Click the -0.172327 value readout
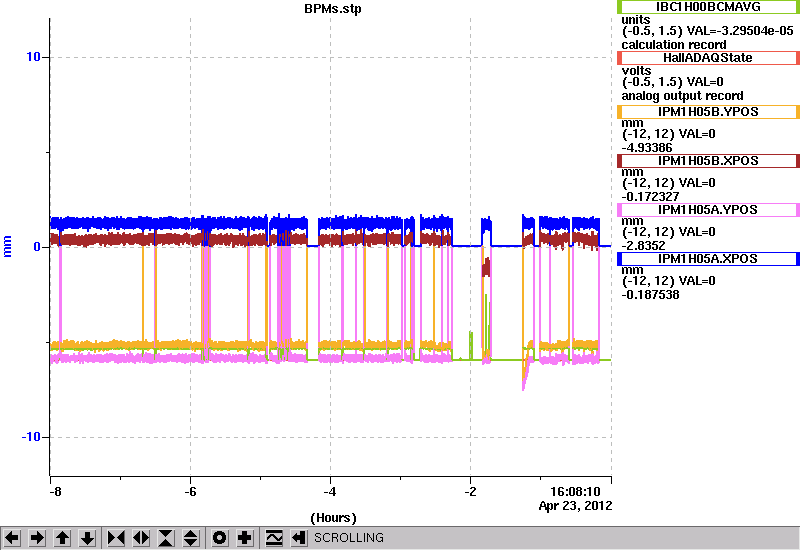 coord(650,197)
